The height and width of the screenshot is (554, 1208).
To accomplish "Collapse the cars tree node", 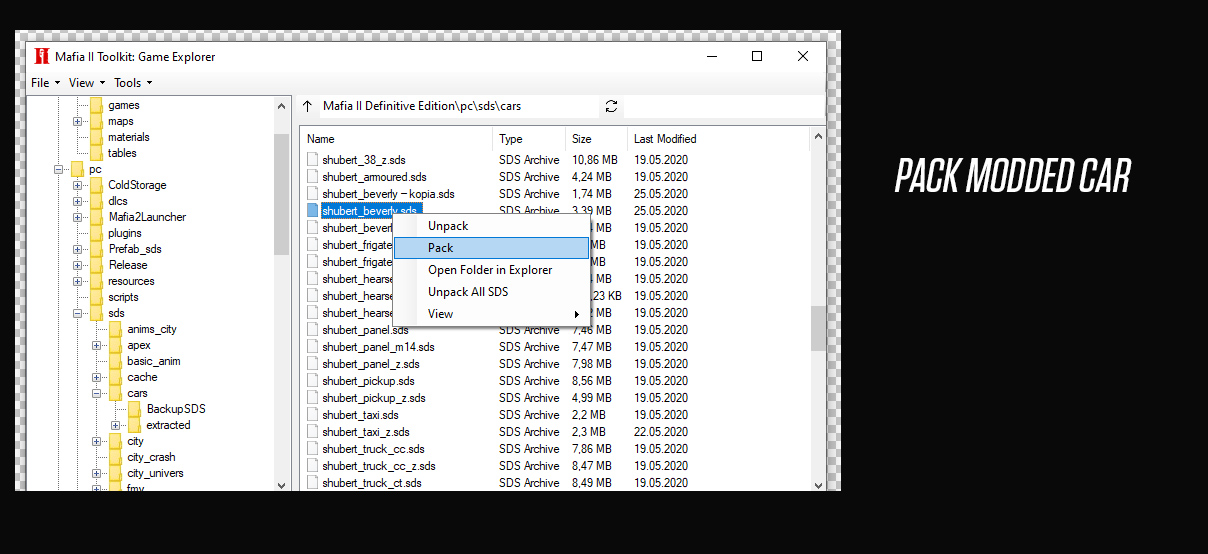I will (x=97, y=393).
